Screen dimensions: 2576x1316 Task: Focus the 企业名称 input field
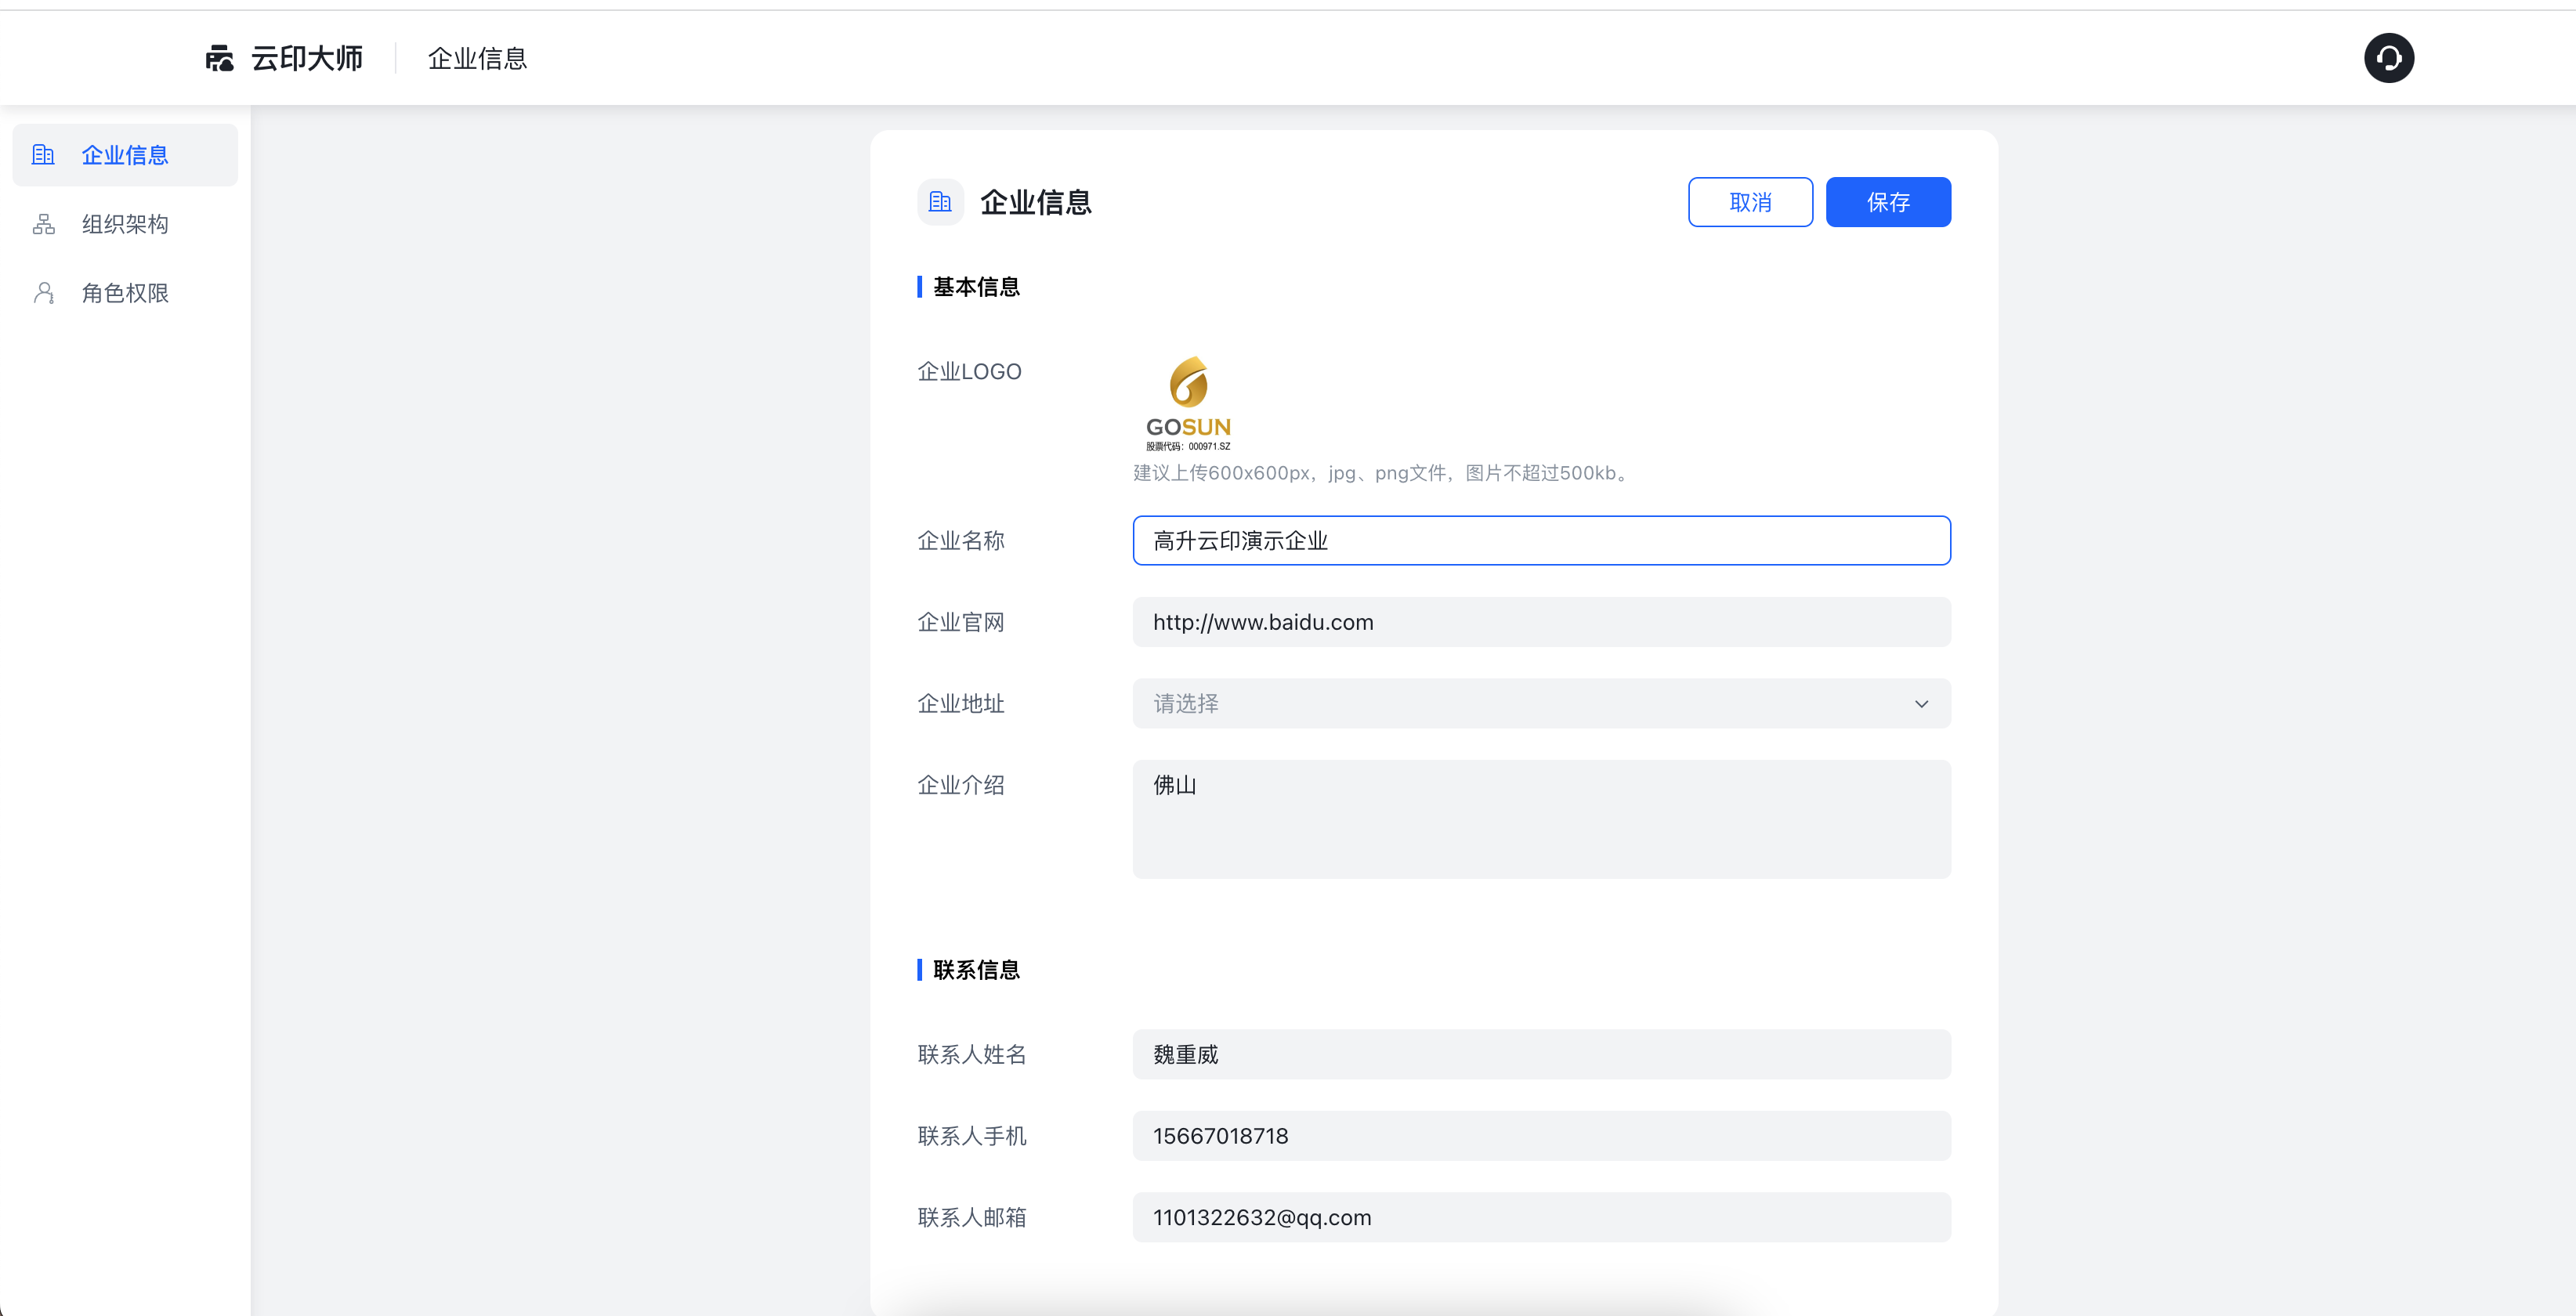coord(1541,541)
